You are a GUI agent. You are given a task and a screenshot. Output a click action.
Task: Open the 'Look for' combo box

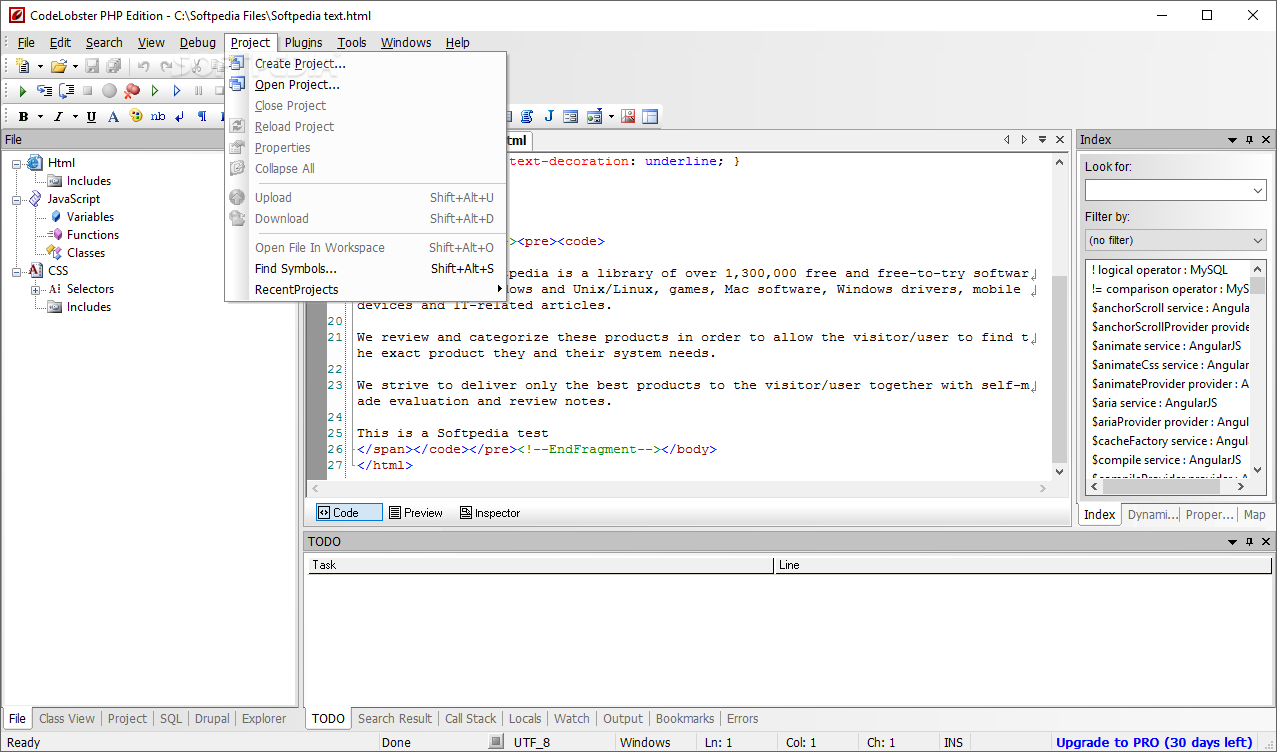(x=1176, y=190)
